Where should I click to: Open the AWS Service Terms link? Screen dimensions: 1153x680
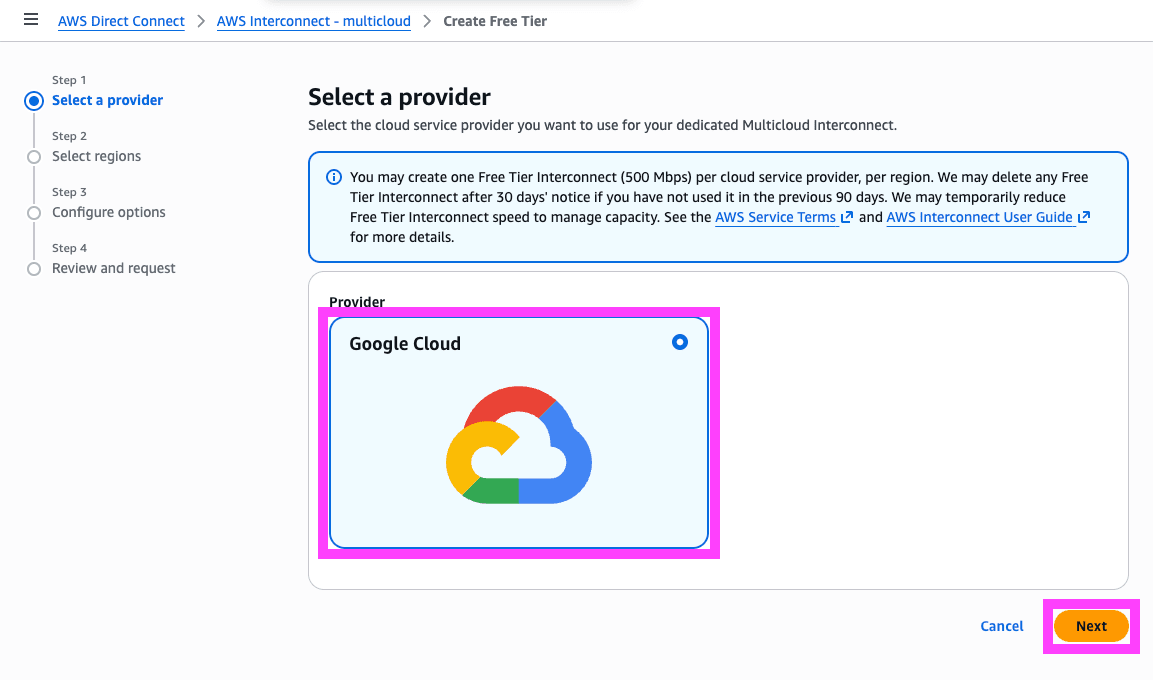776,218
